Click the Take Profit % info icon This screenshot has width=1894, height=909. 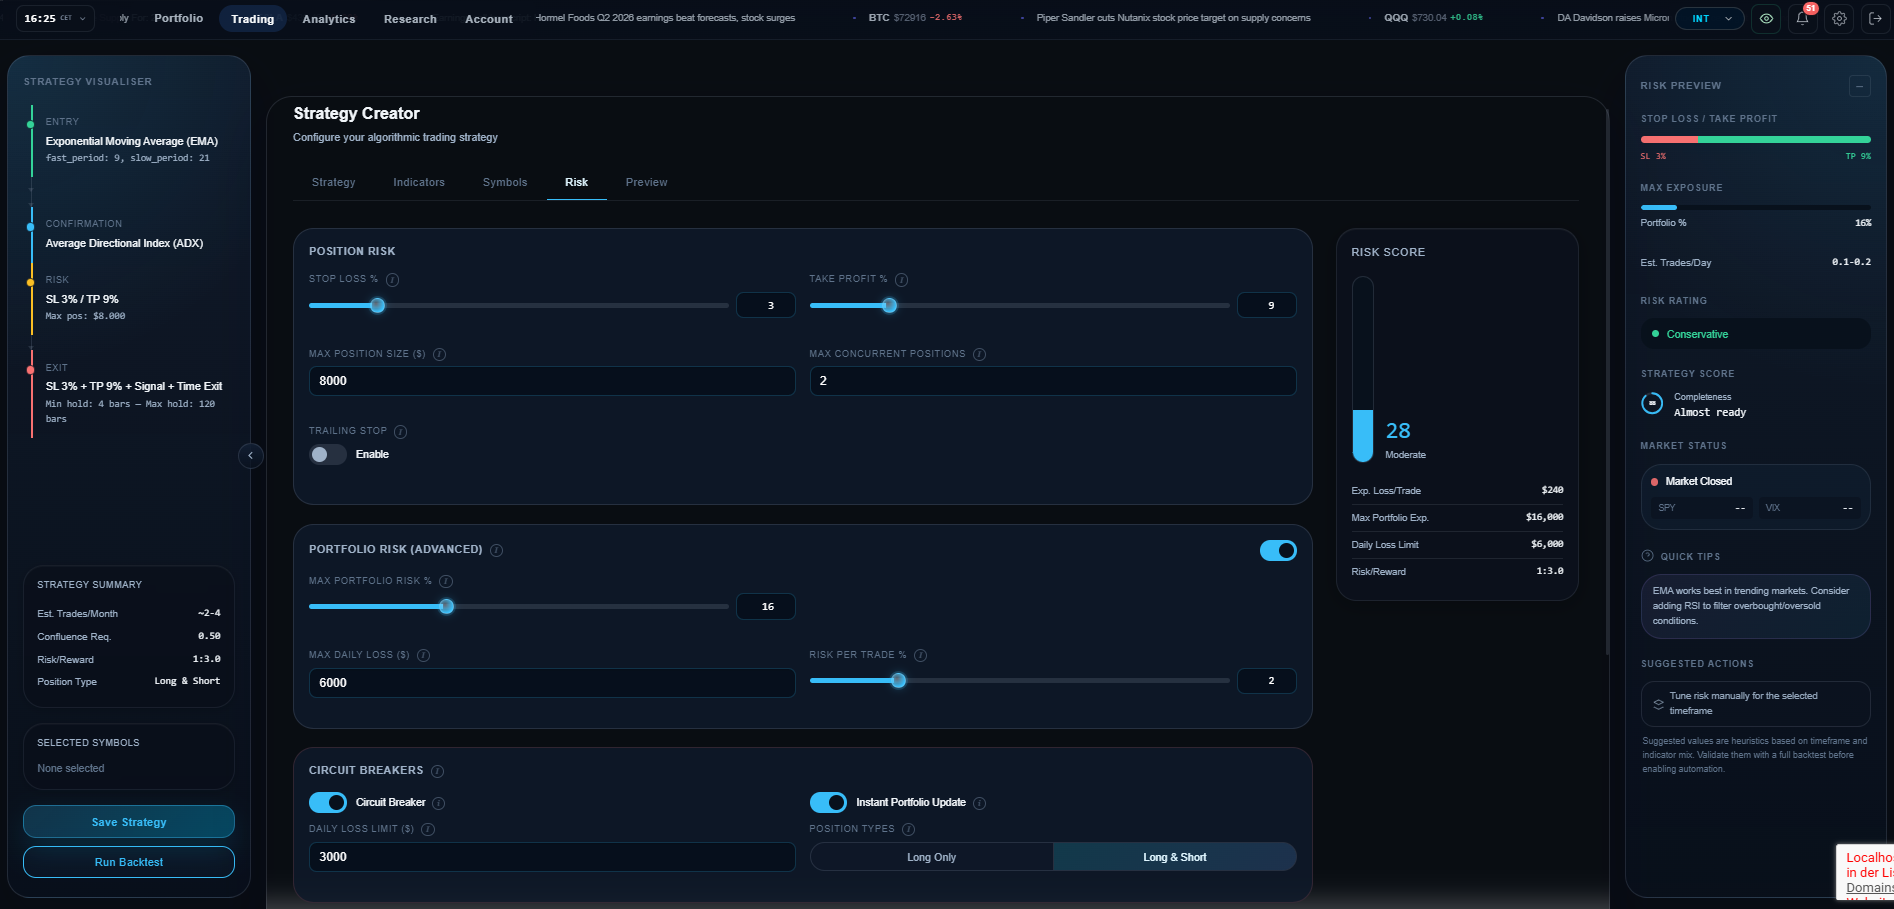click(902, 280)
